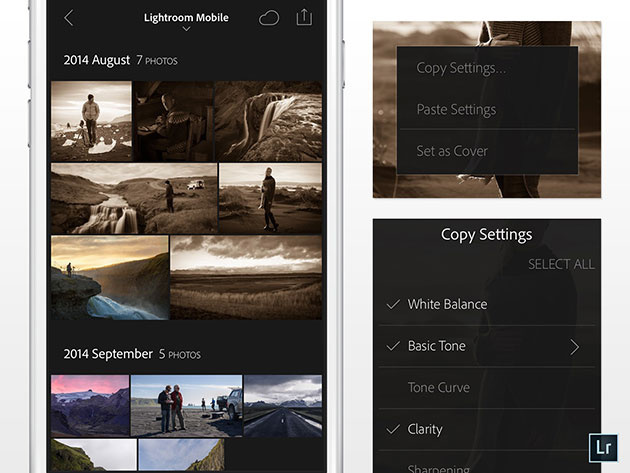Select two hikers on black sand photo
Viewport: 630px width, 473px height.
coord(186,403)
